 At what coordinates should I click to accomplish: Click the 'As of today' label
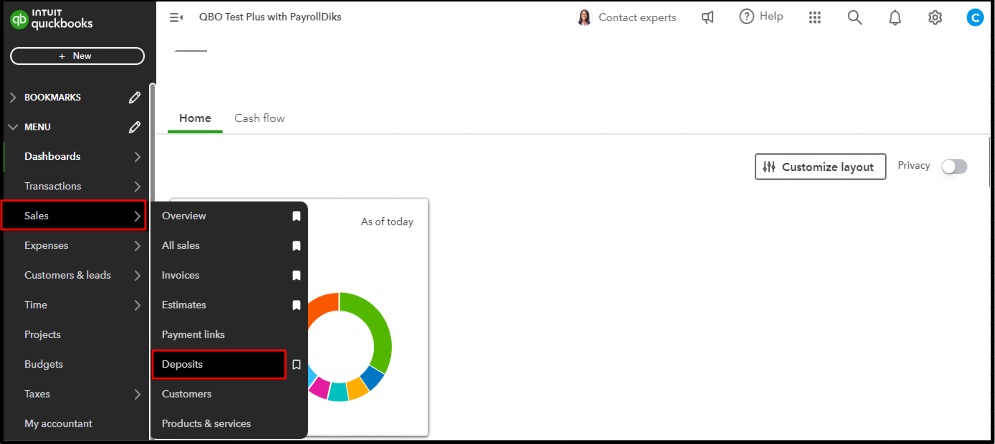(387, 222)
